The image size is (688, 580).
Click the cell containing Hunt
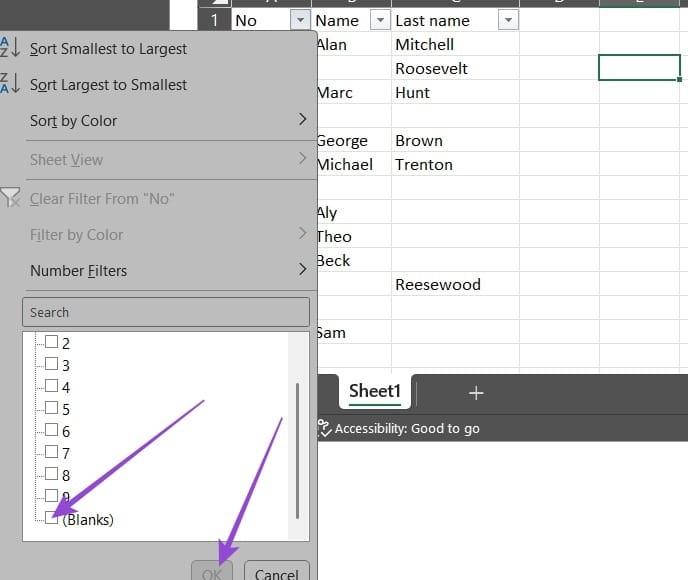tap(455, 93)
